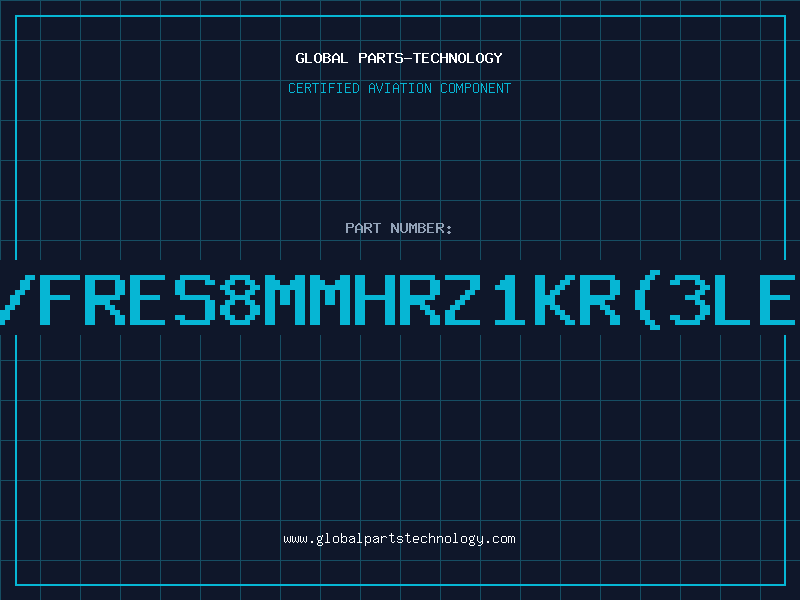Click the letter K in the part number
The image size is (800, 600).
click(554, 300)
